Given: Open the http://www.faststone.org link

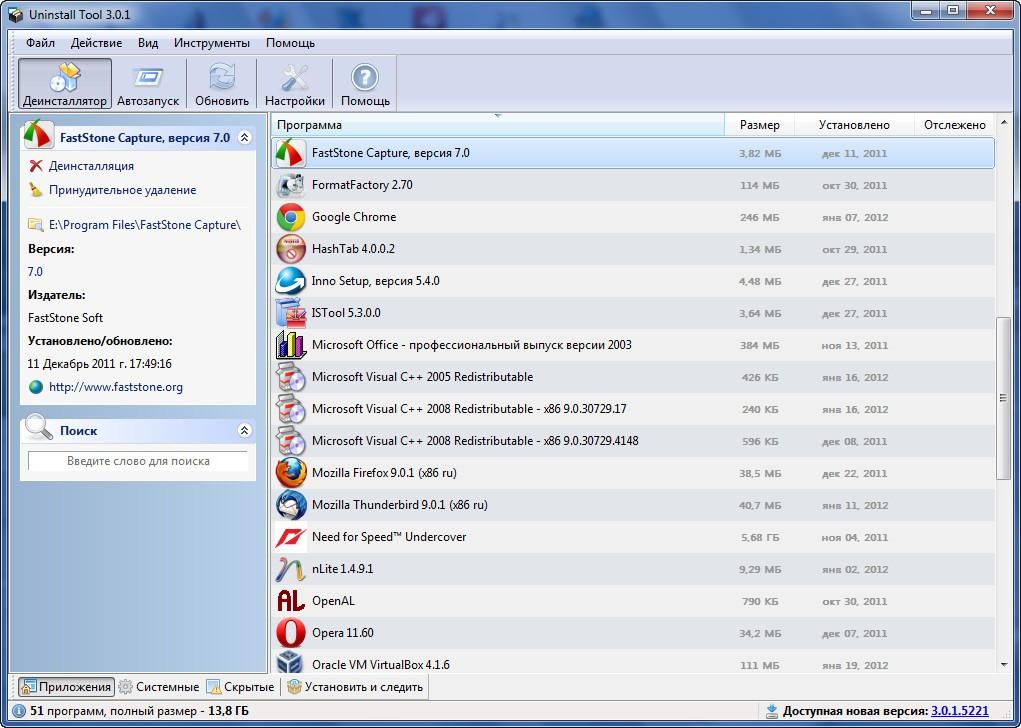Looking at the screenshot, I should (x=116, y=387).
